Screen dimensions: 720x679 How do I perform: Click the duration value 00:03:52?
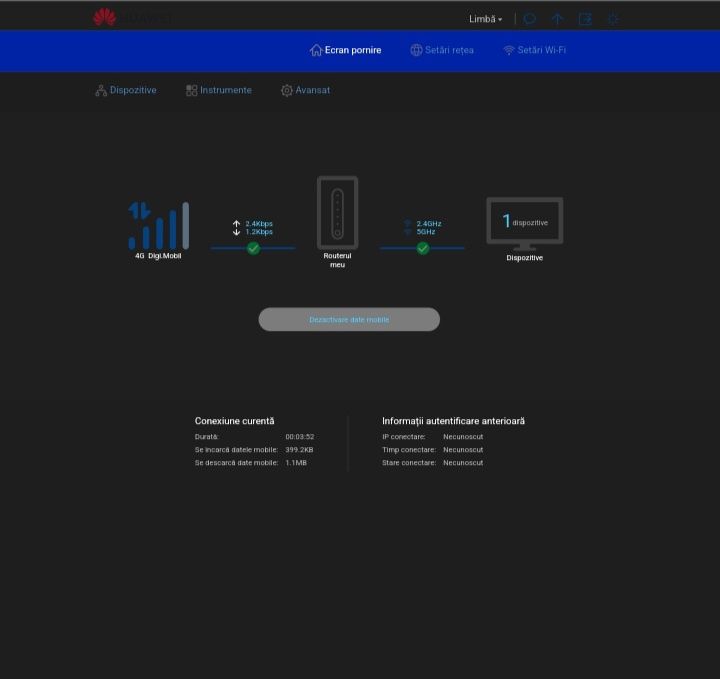click(300, 437)
